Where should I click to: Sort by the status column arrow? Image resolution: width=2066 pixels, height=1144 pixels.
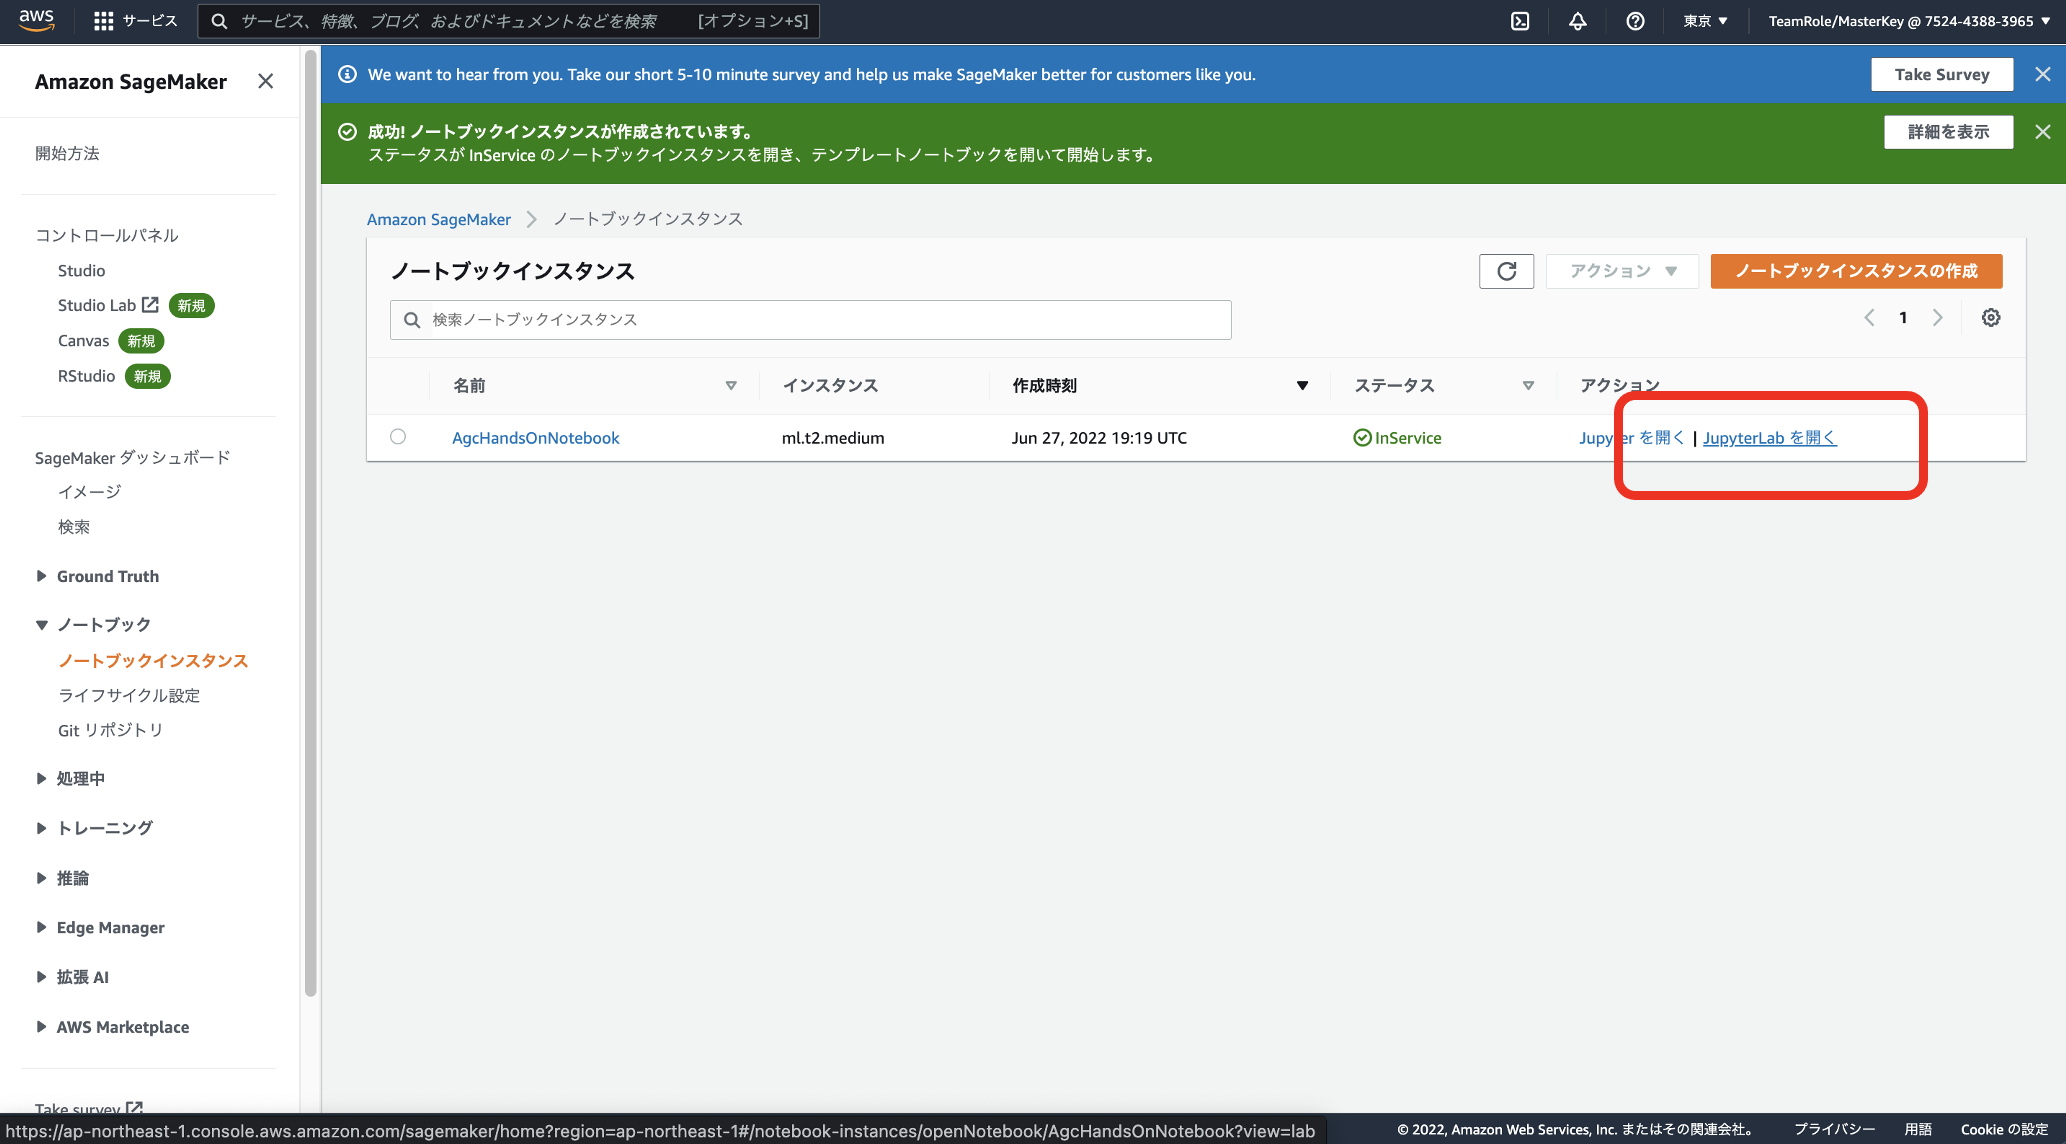(x=1528, y=386)
